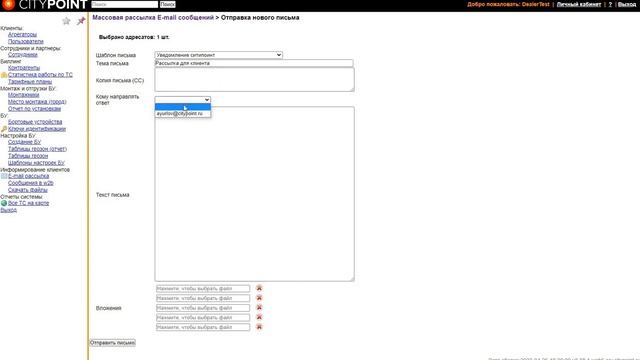Viewport: 640px width, 360px height.
Task: Remove the second attachment with red X
Action: [259, 298]
